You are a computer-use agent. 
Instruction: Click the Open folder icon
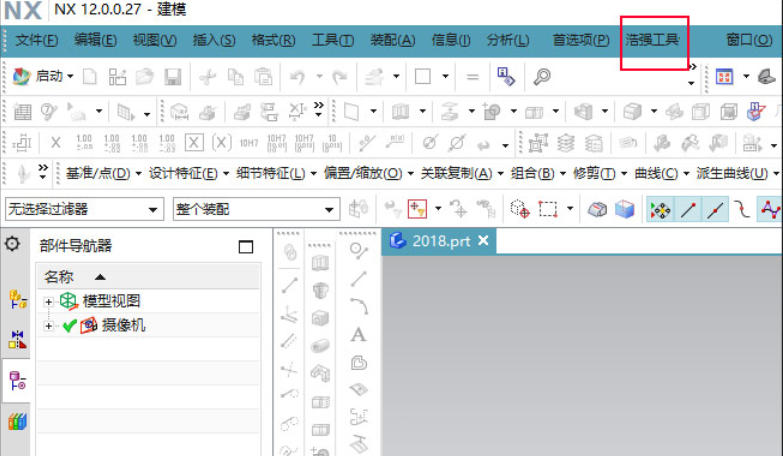[x=145, y=76]
